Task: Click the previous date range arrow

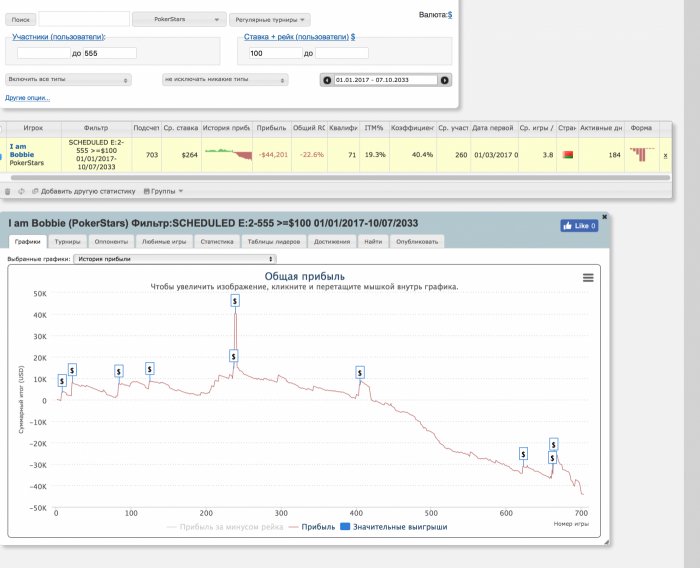Action: (327, 80)
